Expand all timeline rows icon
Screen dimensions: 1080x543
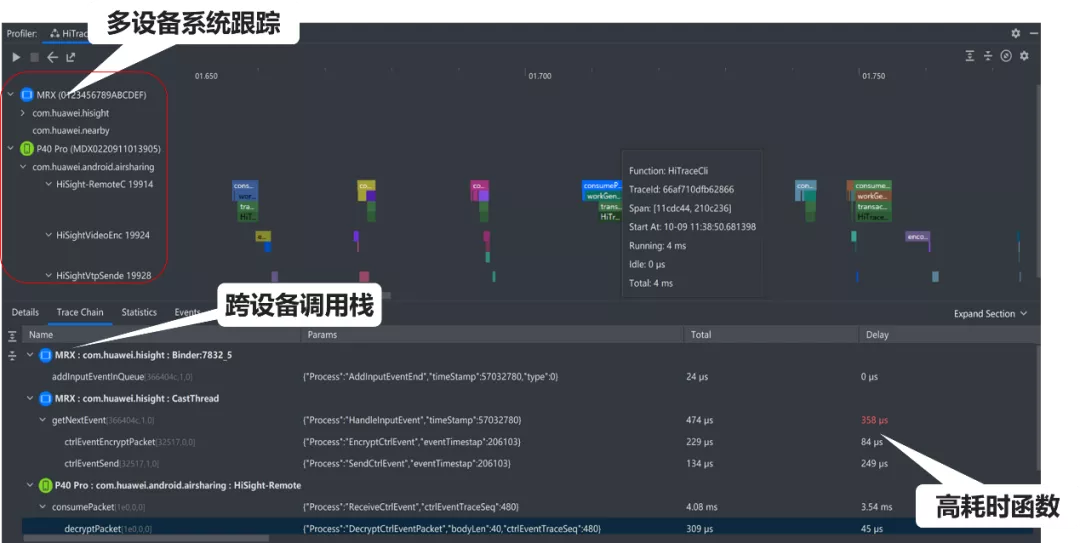tap(970, 56)
